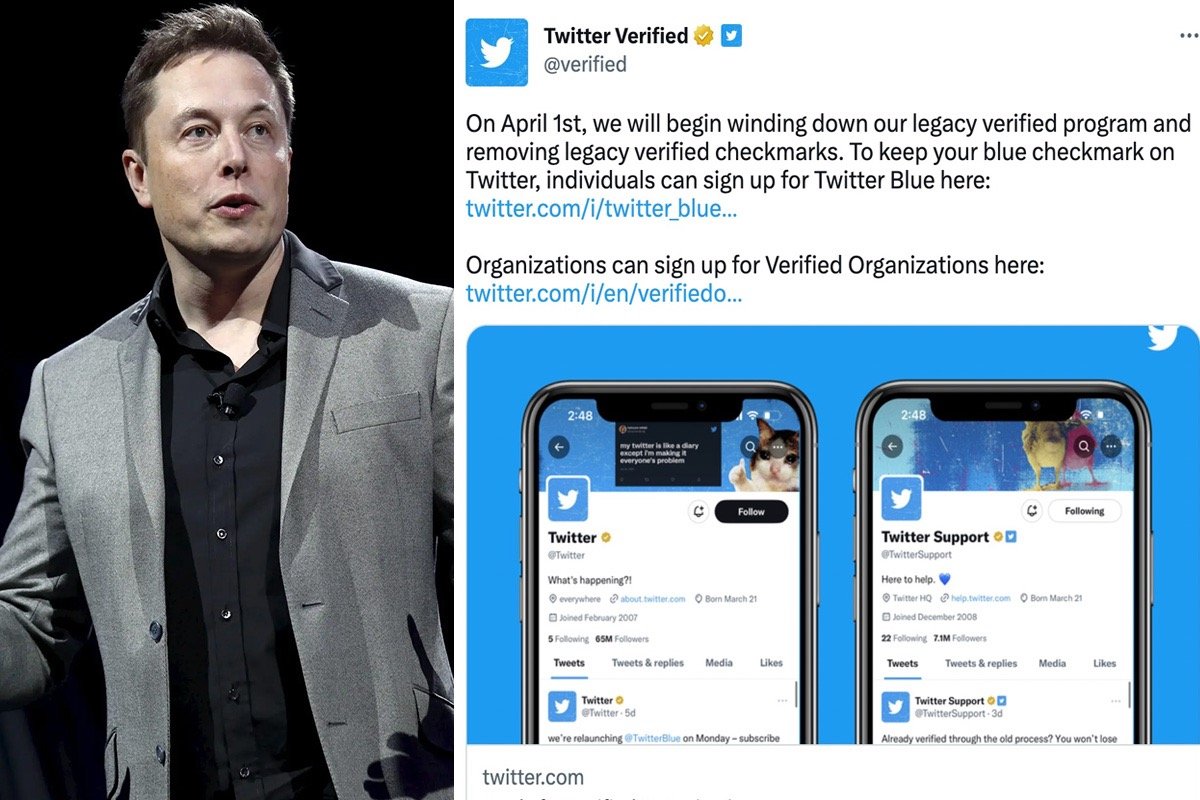Click the blue square affiliate badge in header
The width and height of the screenshot is (1200, 800).
(x=733, y=36)
